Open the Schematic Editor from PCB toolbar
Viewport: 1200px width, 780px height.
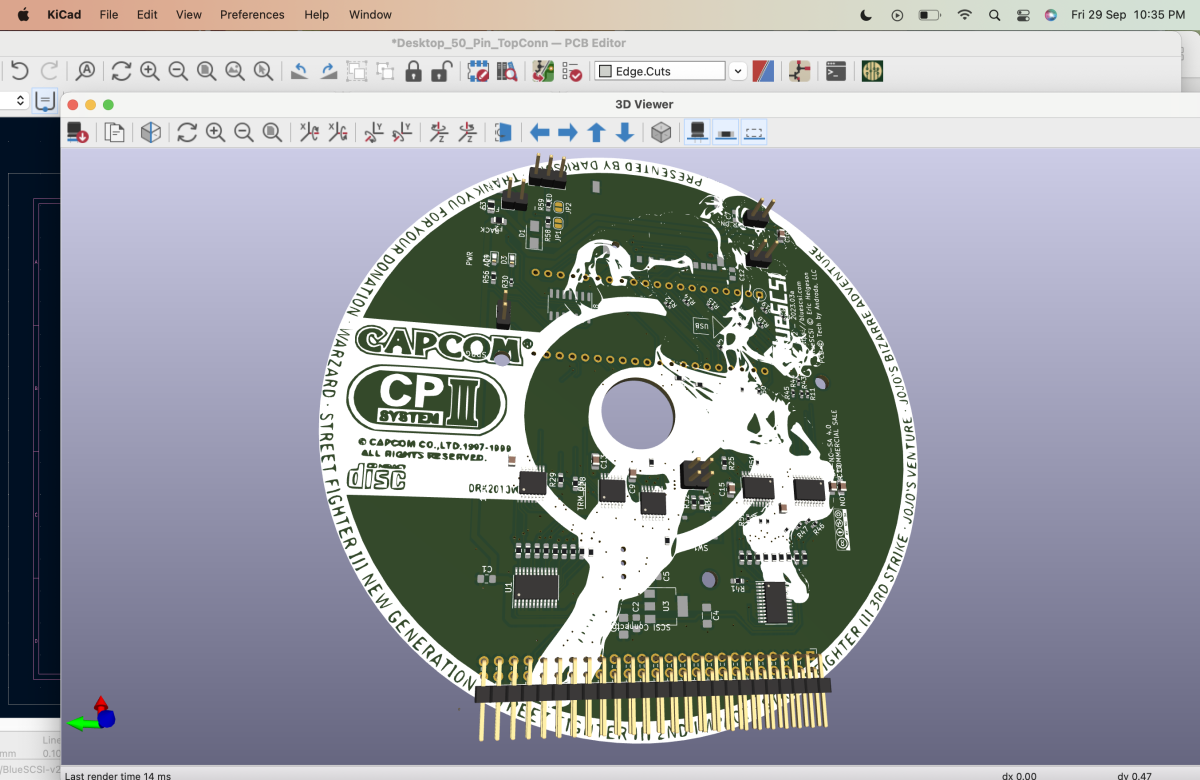[x=799, y=71]
